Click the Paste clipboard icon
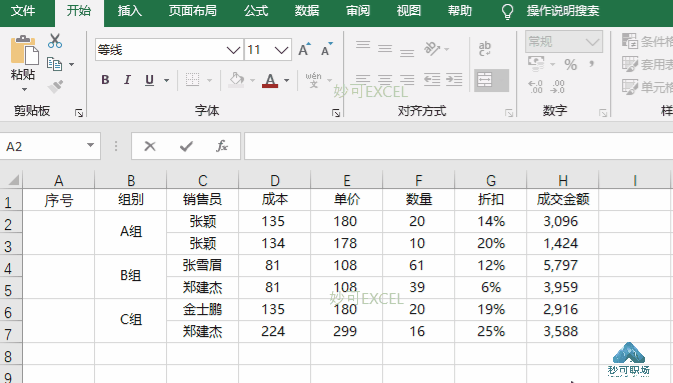 (24, 51)
